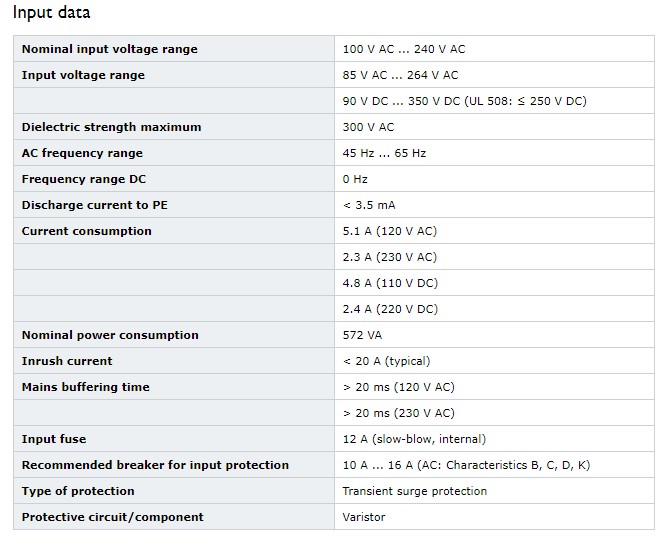Click the Inrush current label
This screenshot has height=545, width=669.
67,361
